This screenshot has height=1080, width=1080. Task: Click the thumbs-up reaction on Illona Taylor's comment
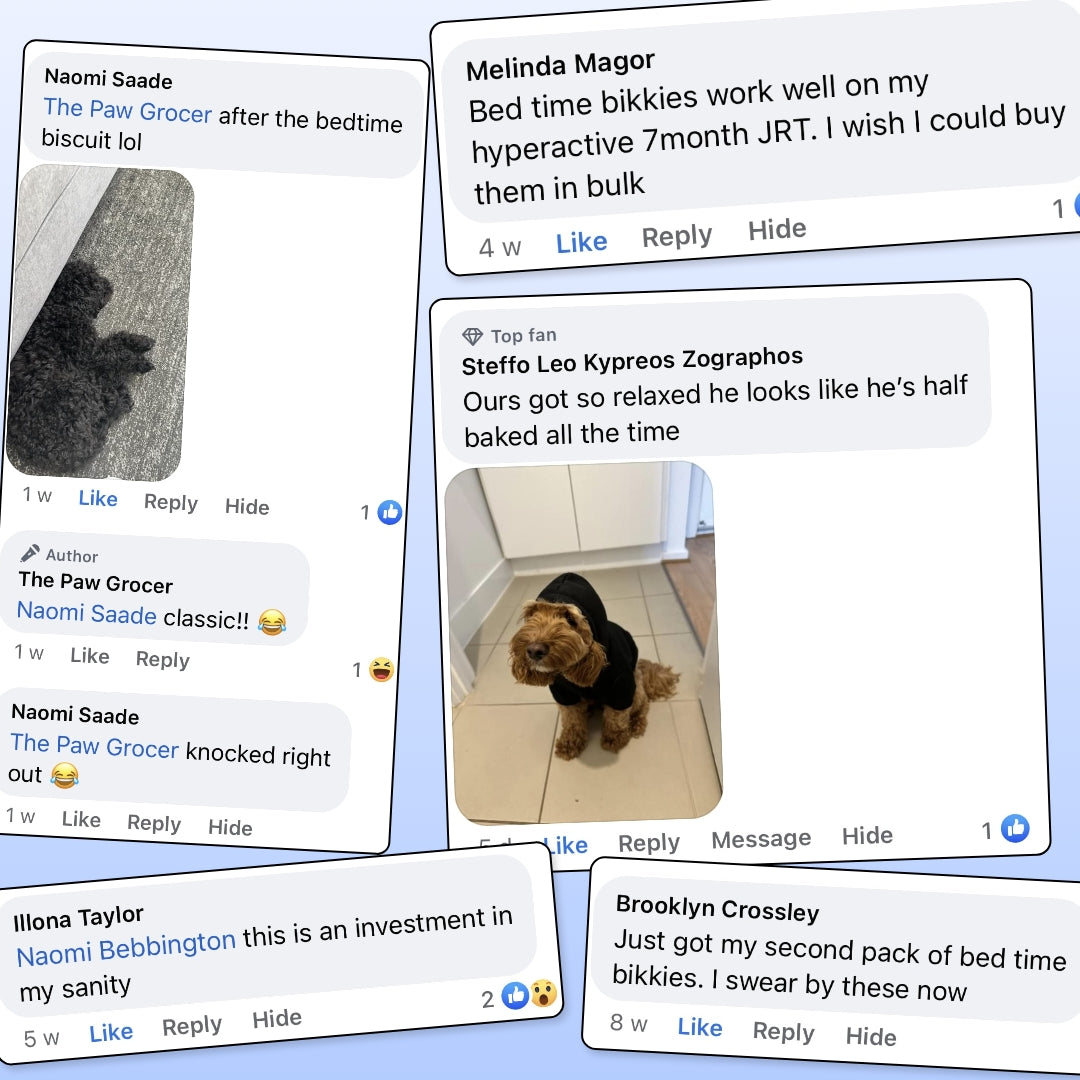(x=515, y=996)
